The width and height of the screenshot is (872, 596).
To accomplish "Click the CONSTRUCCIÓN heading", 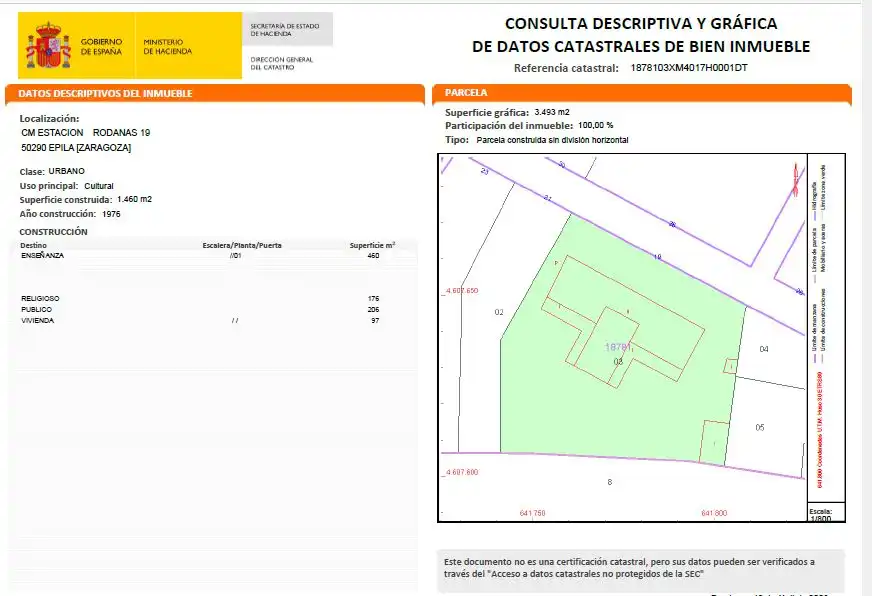I will click(53, 232).
